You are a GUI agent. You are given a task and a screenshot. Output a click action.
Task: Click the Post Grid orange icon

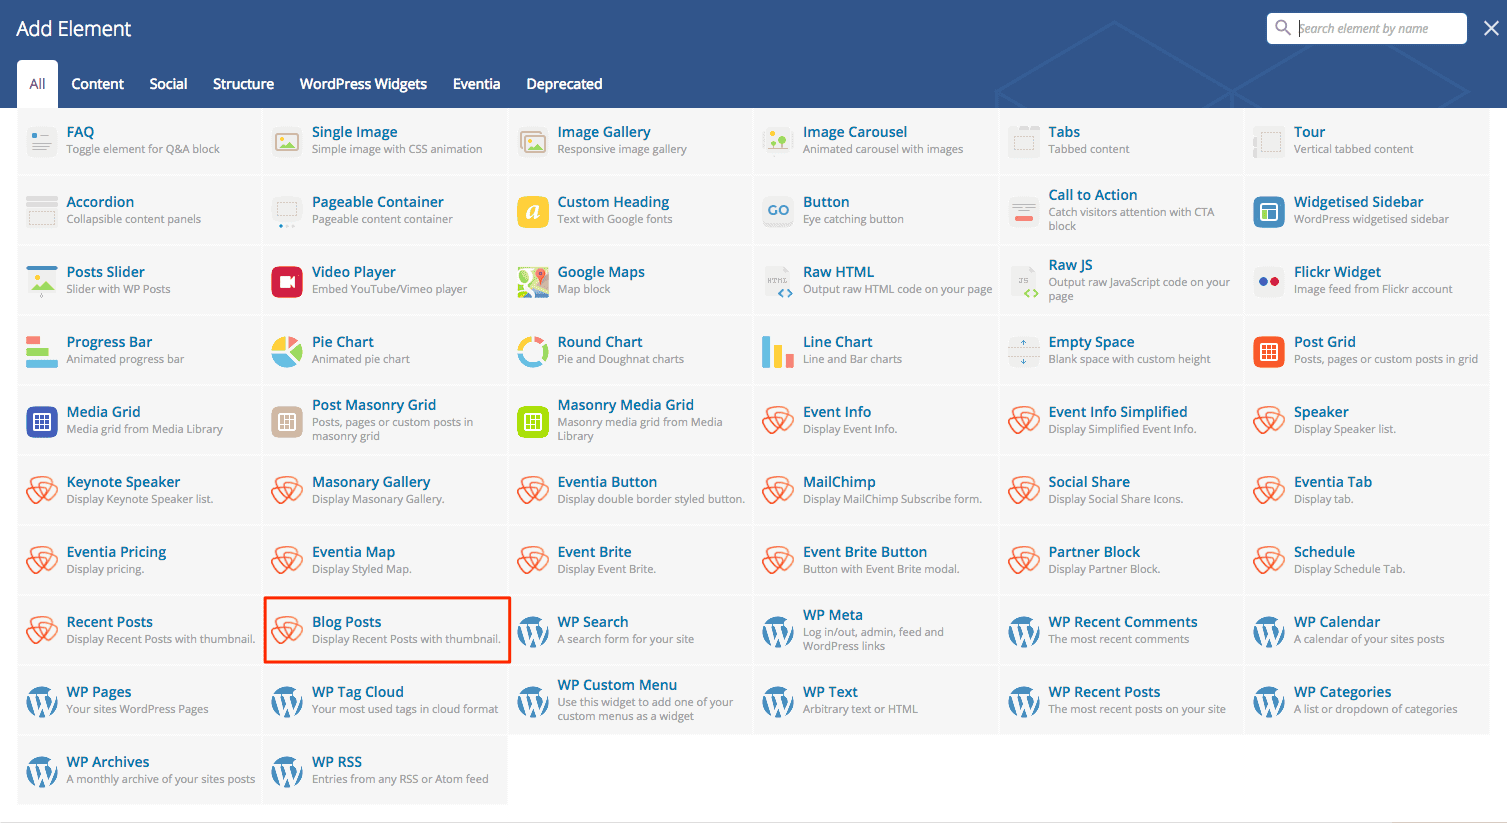pos(1269,352)
